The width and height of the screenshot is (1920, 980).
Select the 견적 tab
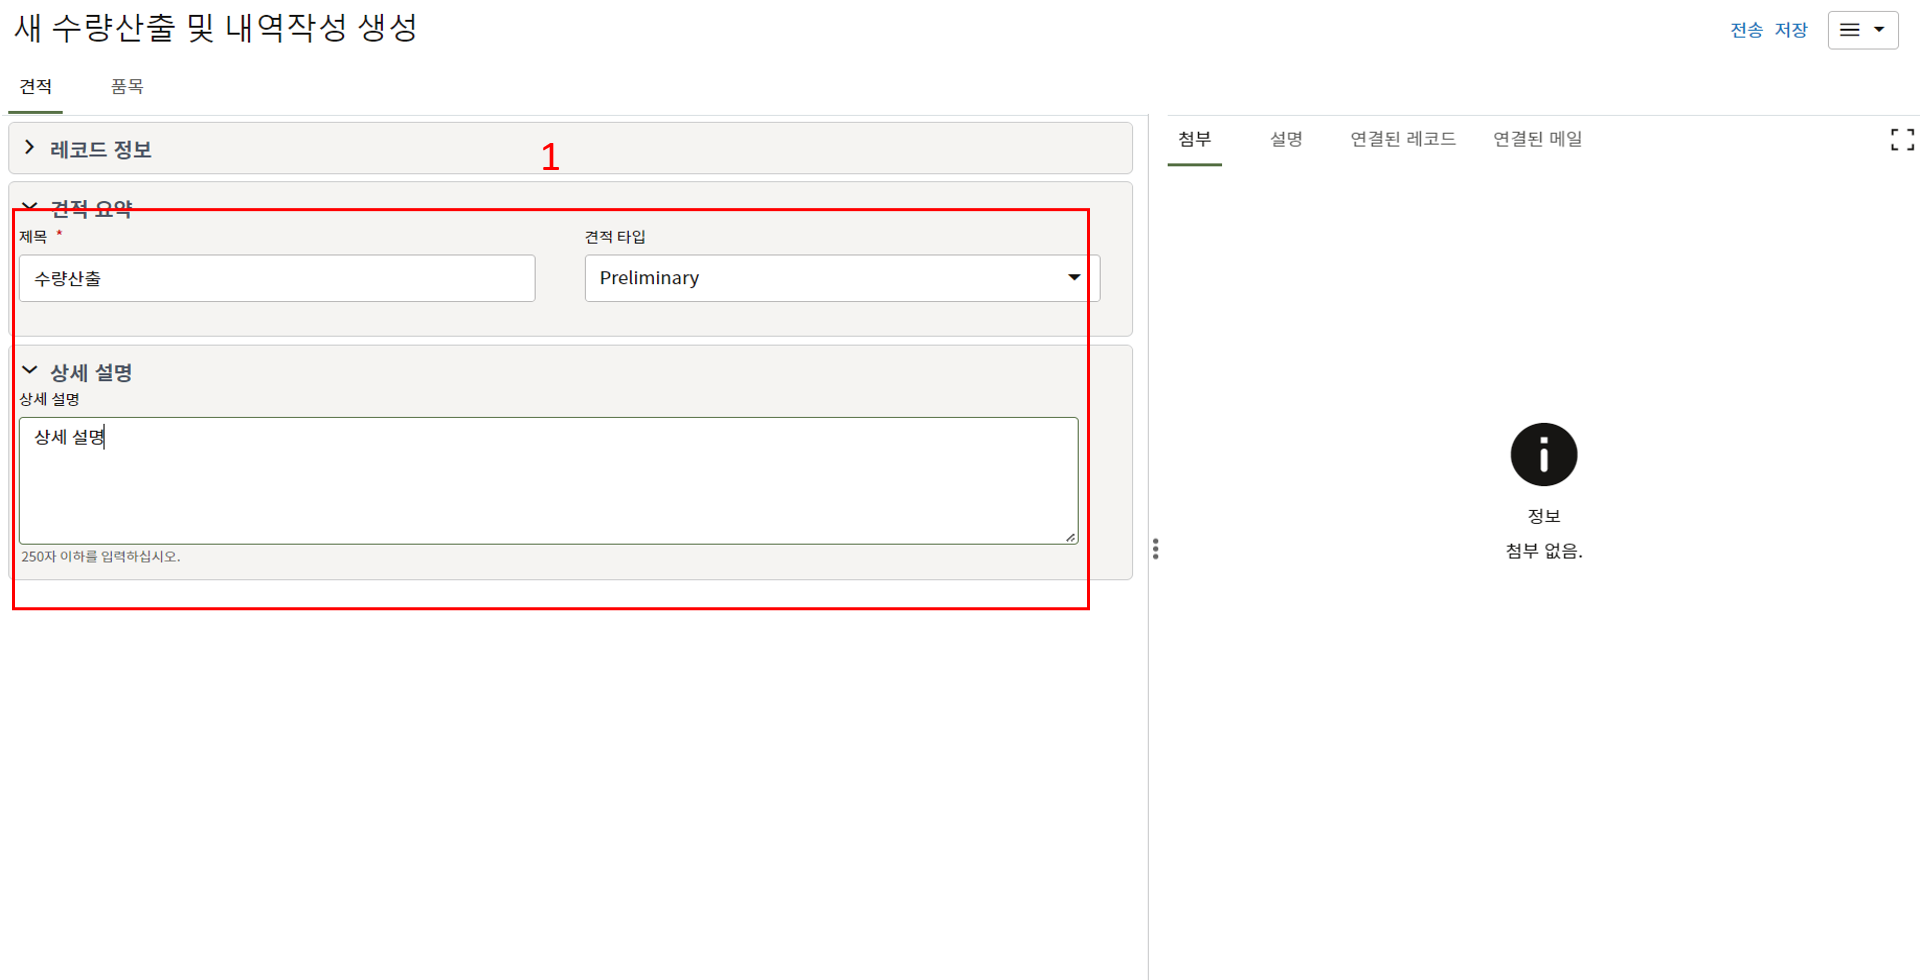36,87
